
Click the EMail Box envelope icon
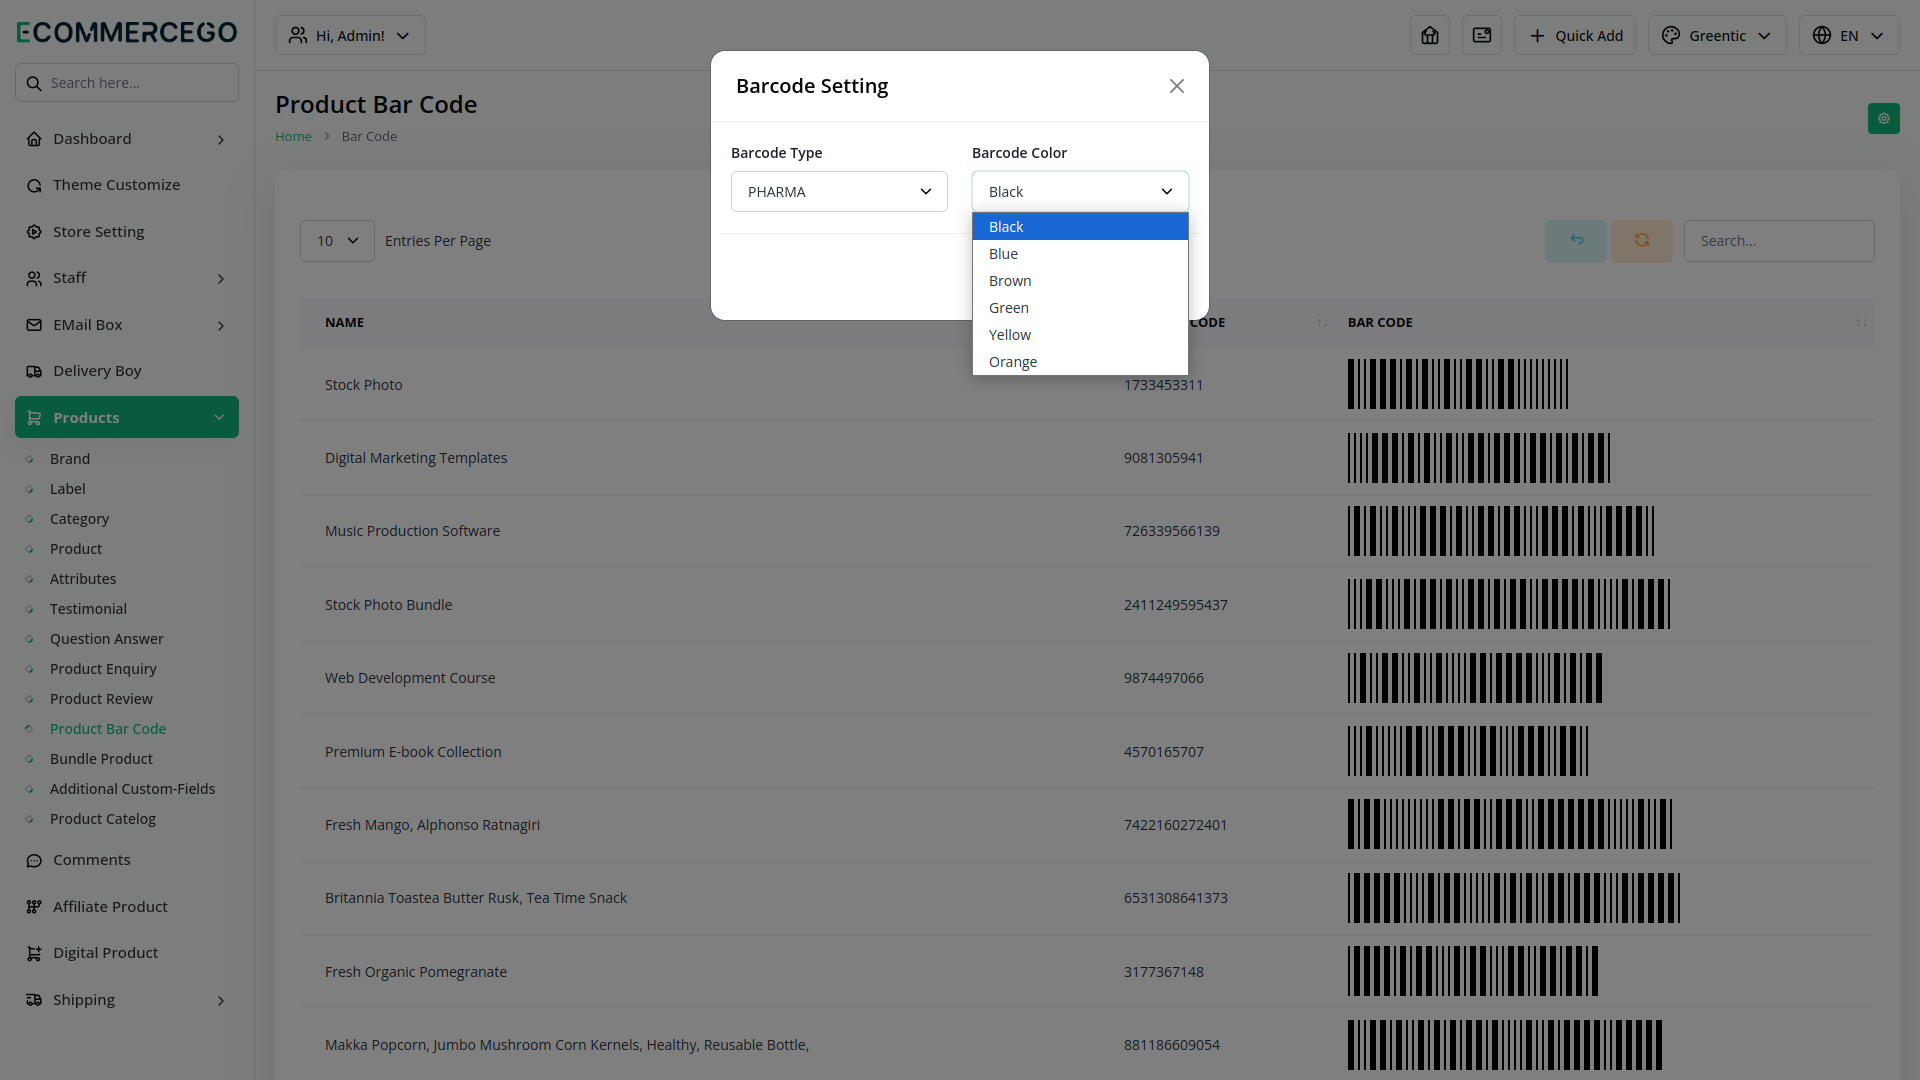pyautogui.click(x=34, y=325)
